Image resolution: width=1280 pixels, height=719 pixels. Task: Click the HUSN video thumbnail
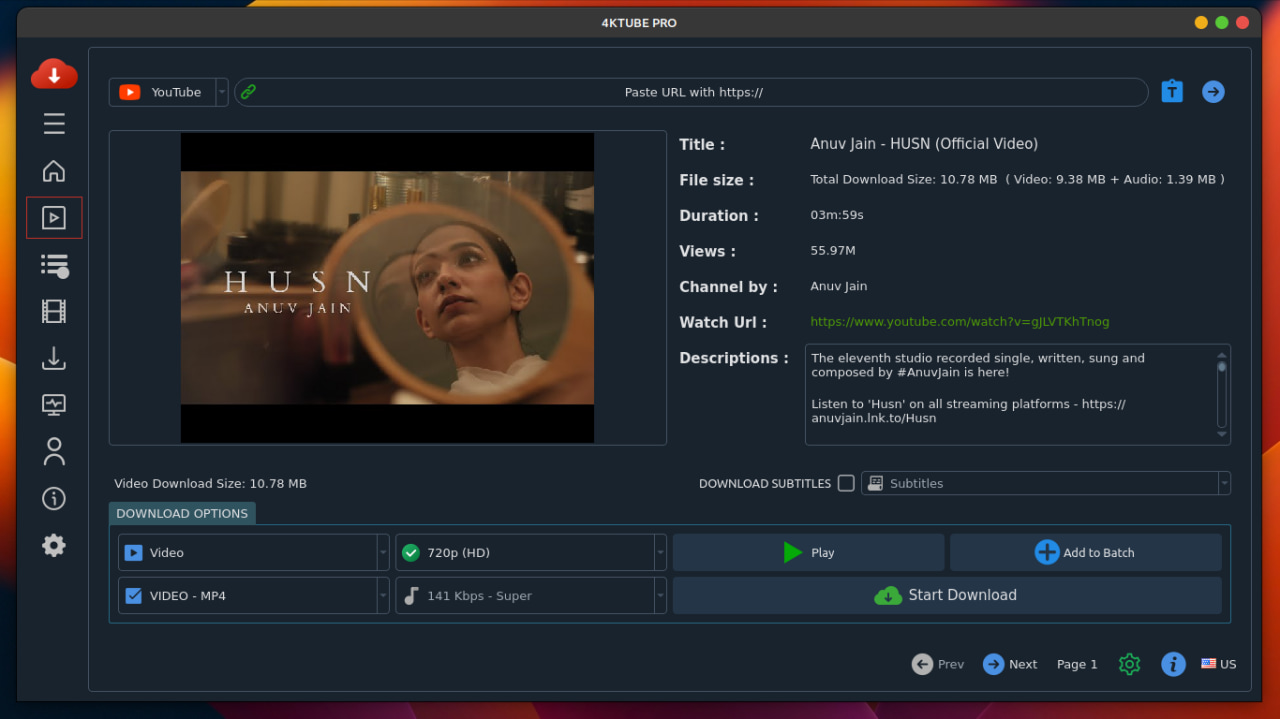pyautogui.click(x=387, y=288)
